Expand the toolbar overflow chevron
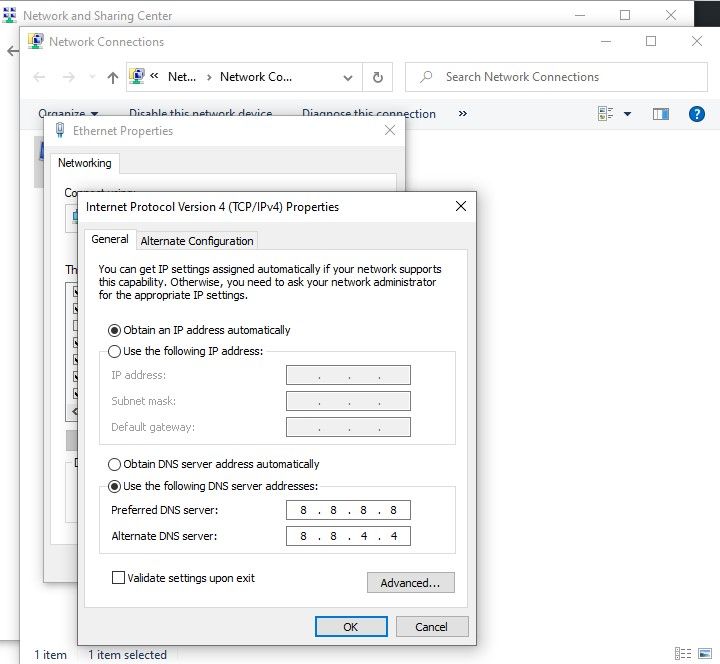Viewport: 720px width, 664px height. pyautogui.click(x=462, y=114)
